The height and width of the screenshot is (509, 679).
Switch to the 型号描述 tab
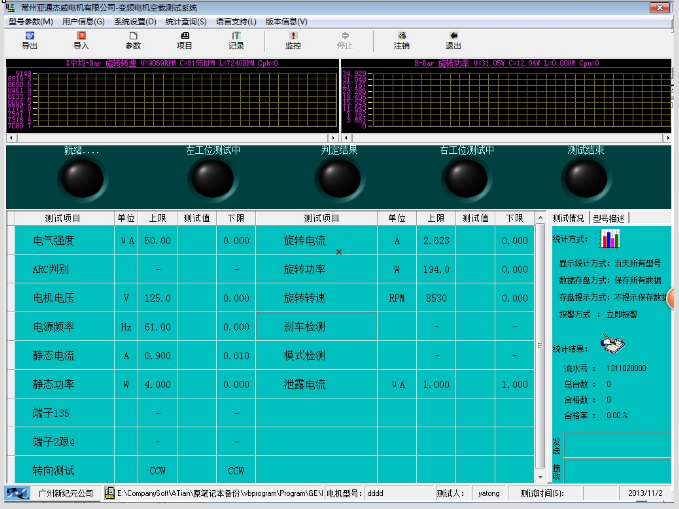[x=608, y=218]
